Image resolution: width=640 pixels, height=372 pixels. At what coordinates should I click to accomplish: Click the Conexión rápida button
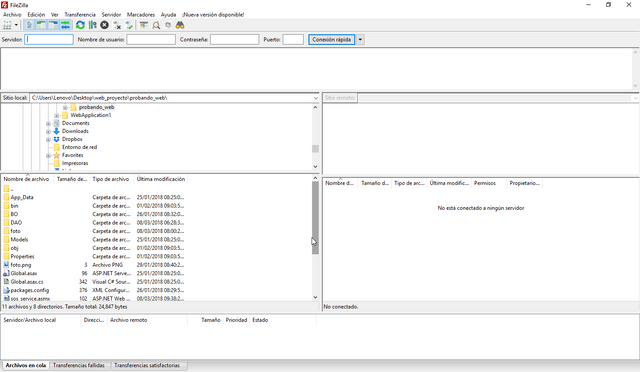tap(331, 40)
